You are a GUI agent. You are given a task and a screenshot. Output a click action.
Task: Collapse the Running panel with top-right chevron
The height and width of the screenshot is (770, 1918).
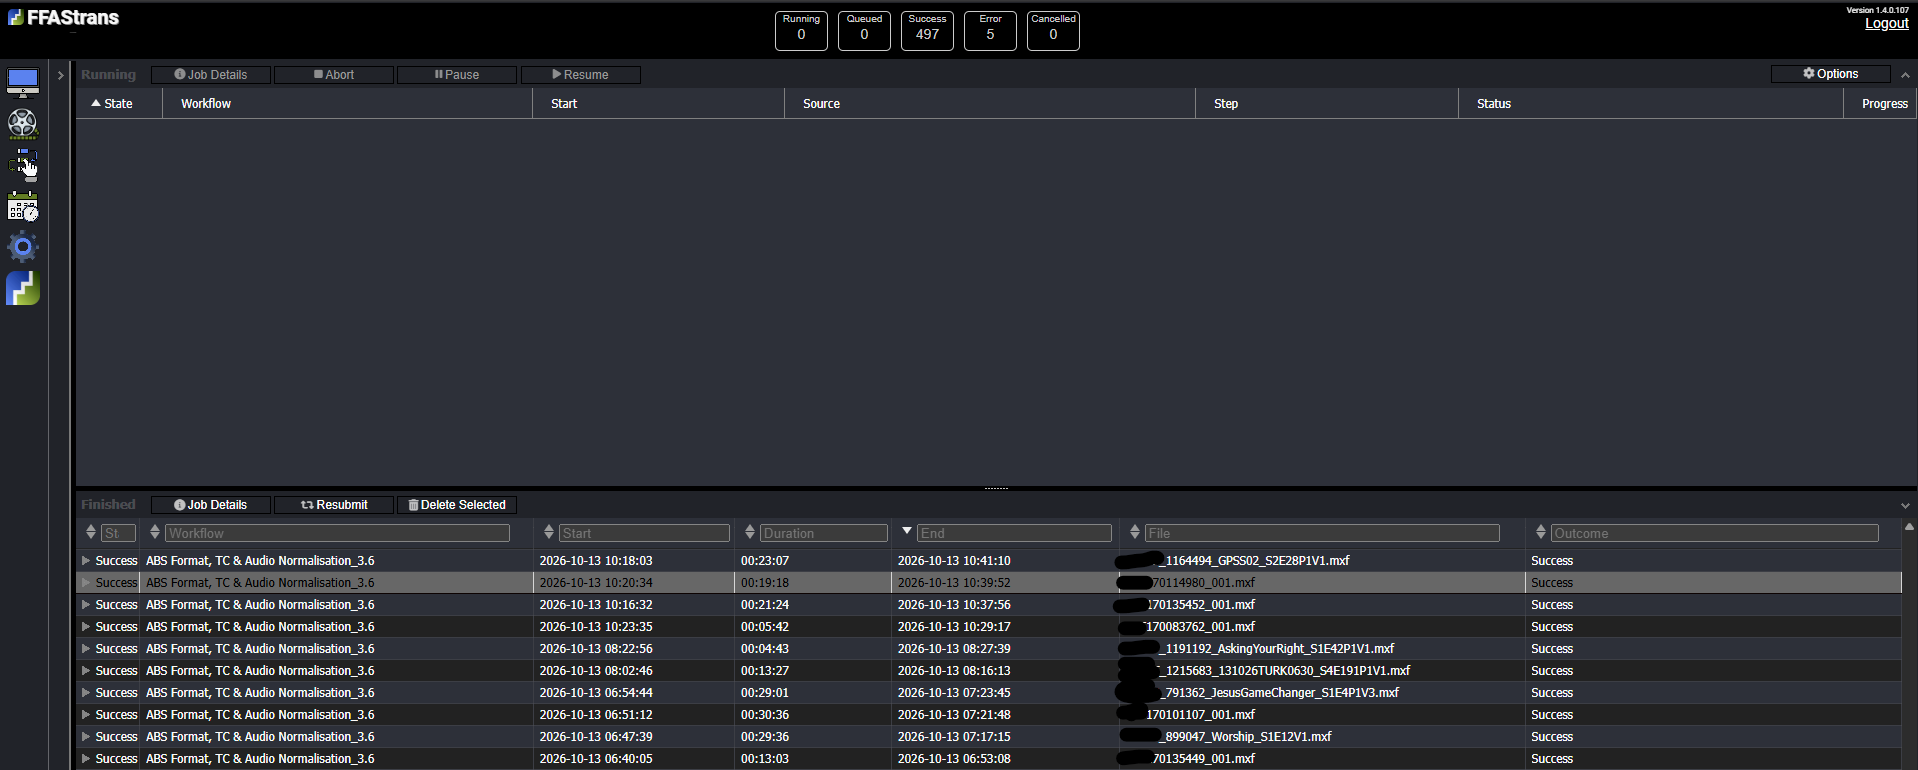[1905, 75]
